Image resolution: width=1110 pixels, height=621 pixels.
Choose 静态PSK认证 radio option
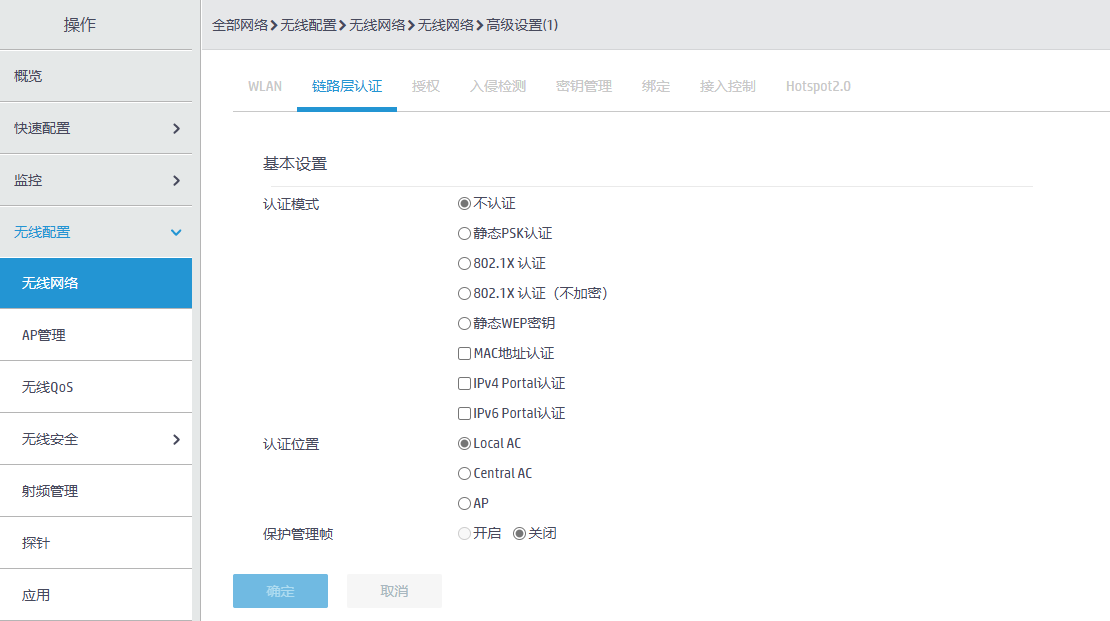click(464, 234)
